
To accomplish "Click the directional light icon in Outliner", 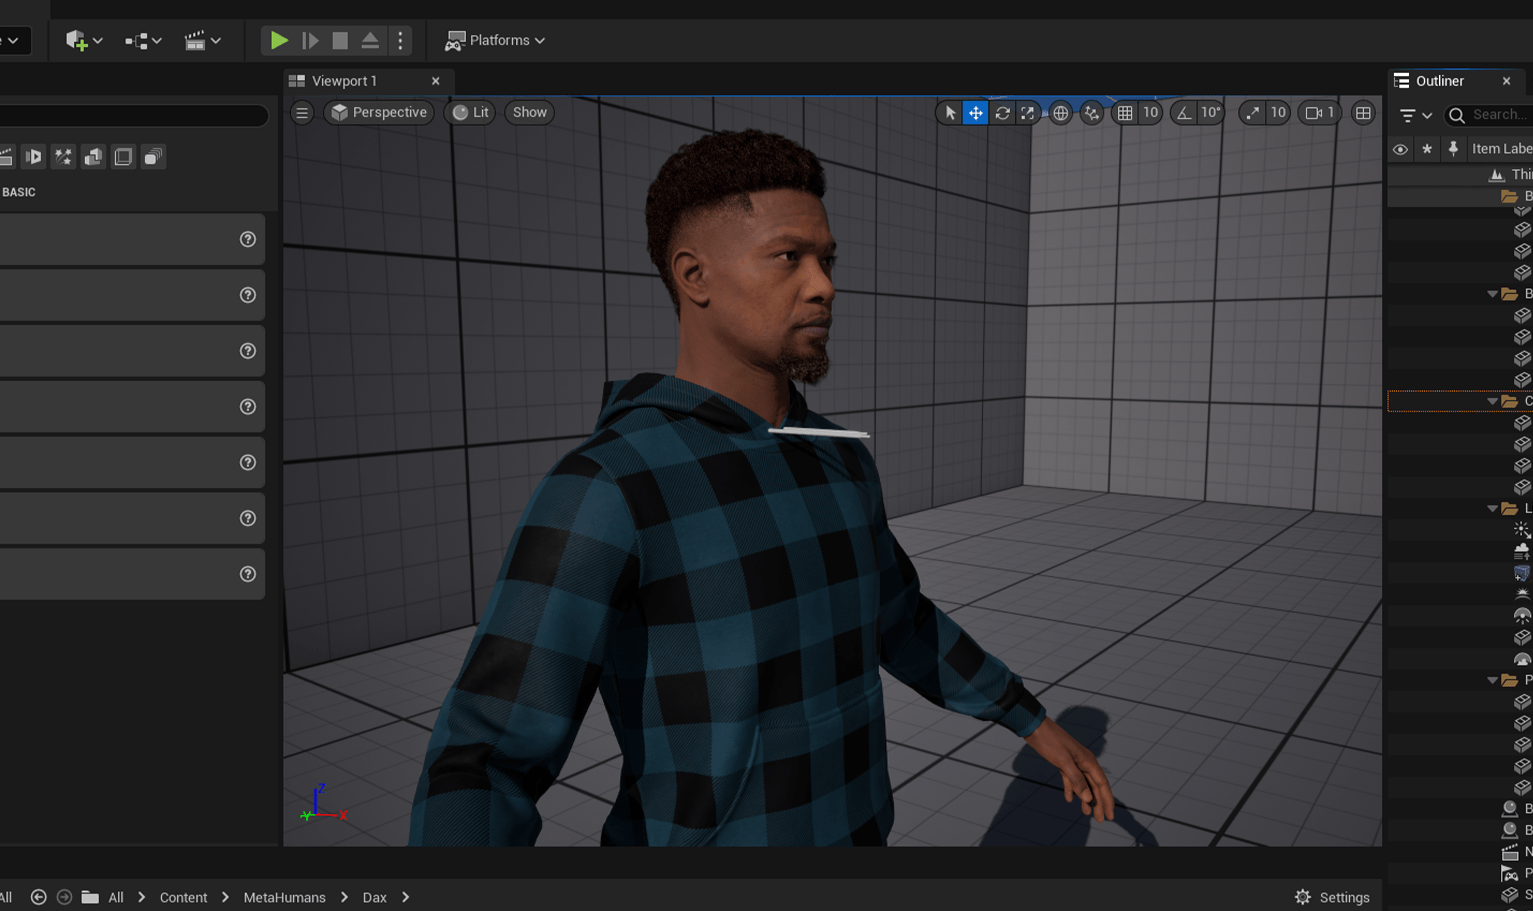I will click(1521, 528).
